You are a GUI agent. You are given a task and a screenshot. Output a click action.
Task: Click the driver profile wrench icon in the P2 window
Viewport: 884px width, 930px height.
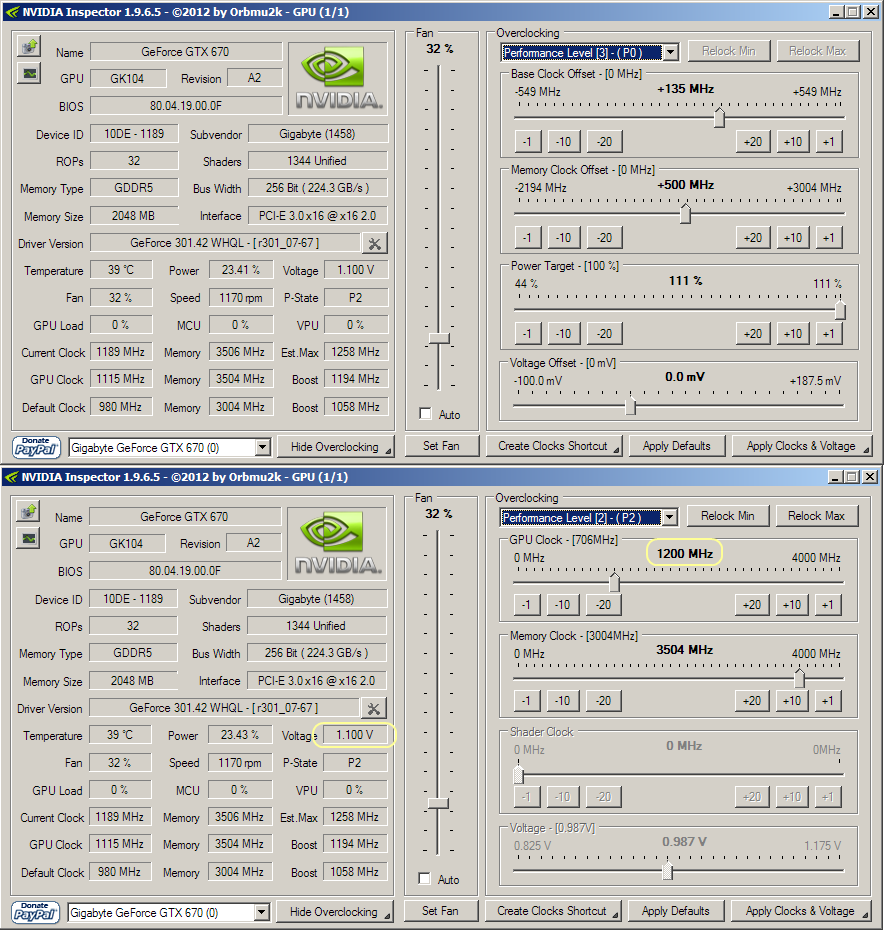pyautogui.click(x=374, y=708)
